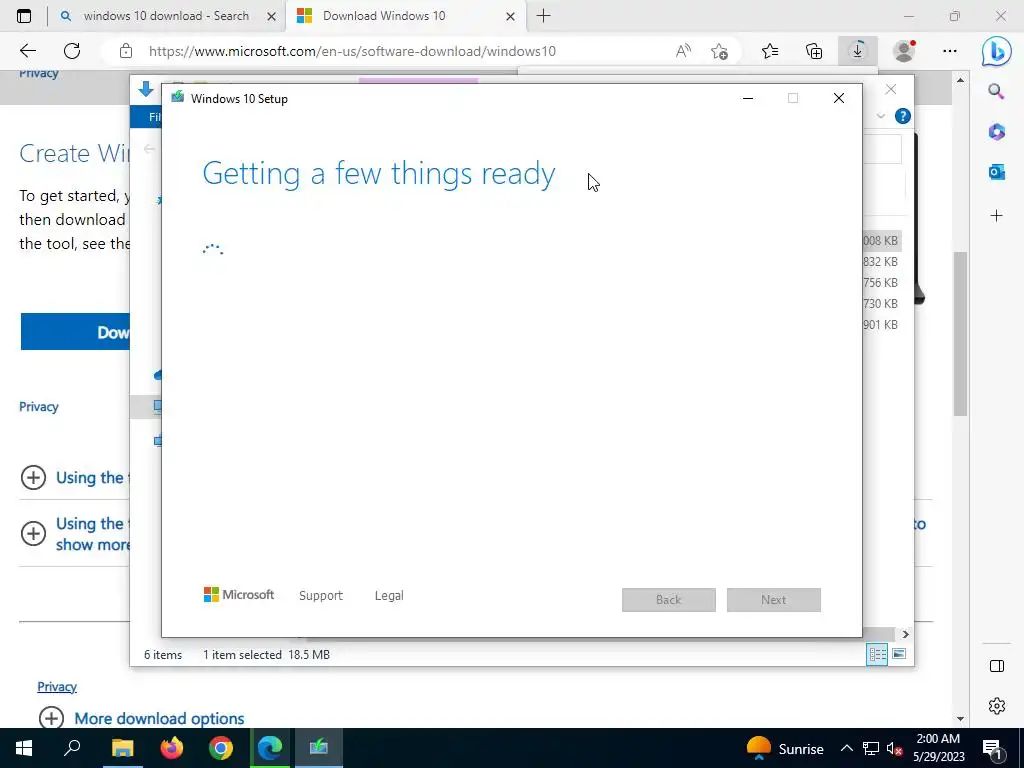Screen dimensions: 1024x768
Task: Open the notification center icon
Action: coord(992,749)
